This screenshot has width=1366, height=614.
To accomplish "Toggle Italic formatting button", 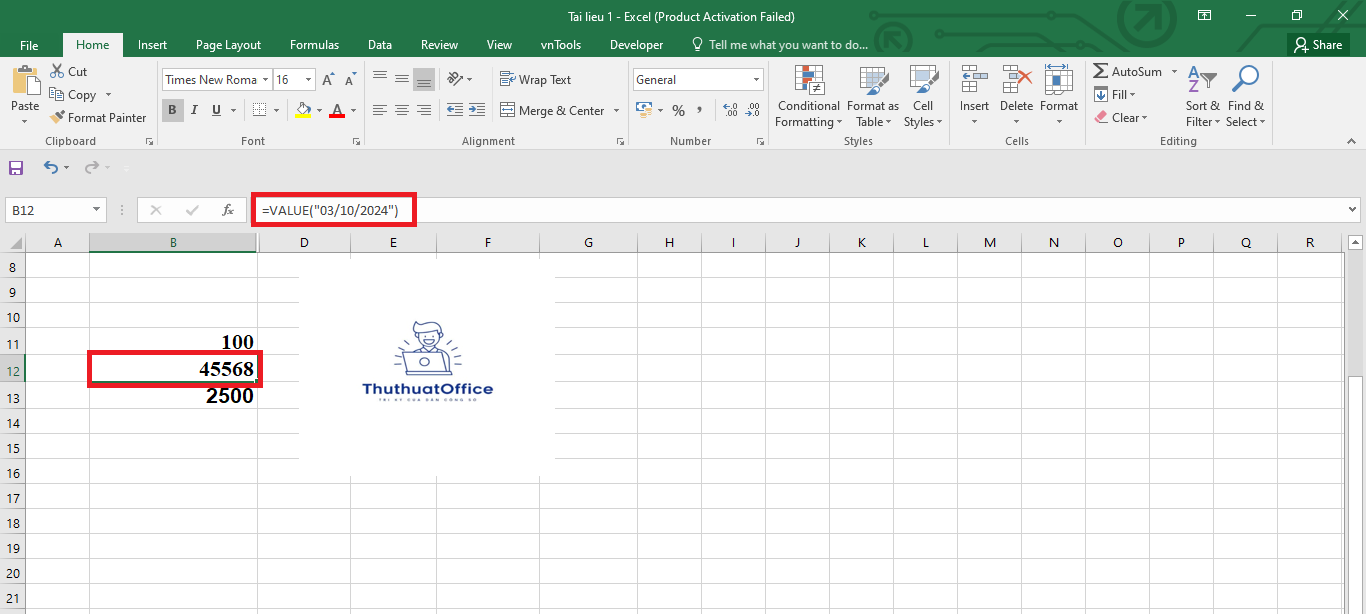I will 195,110.
